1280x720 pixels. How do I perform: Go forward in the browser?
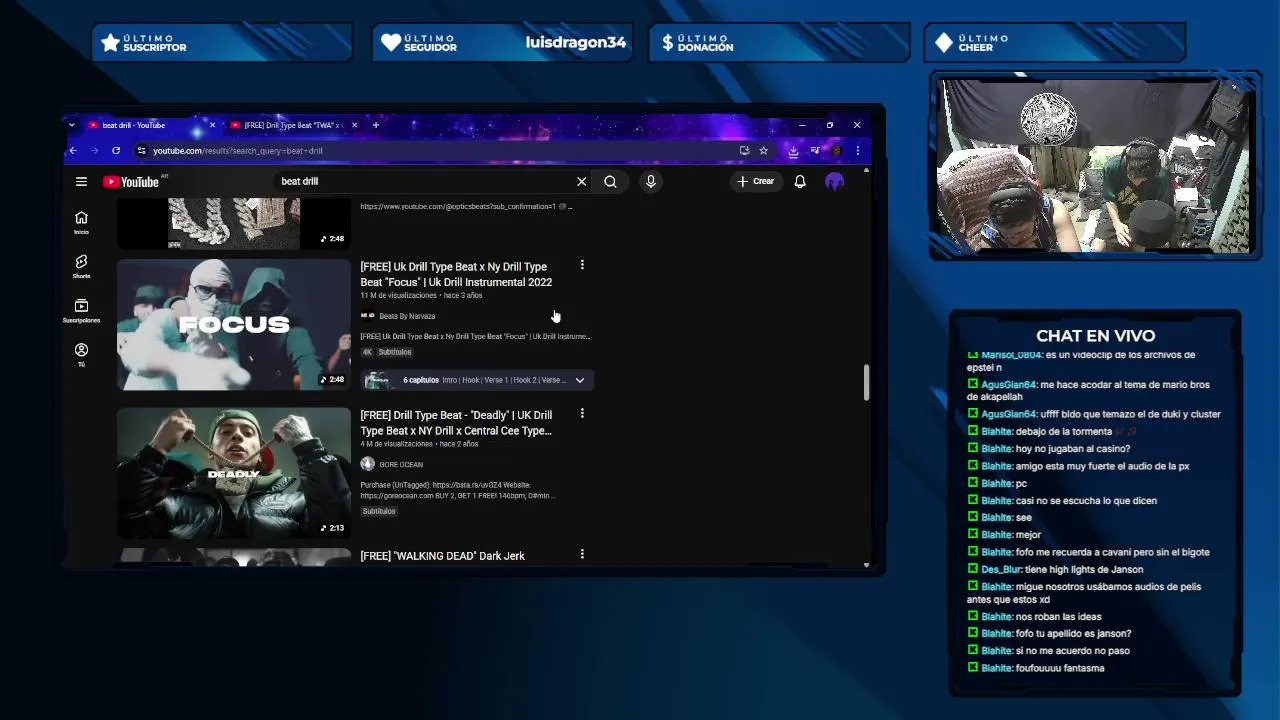[x=94, y=150]
